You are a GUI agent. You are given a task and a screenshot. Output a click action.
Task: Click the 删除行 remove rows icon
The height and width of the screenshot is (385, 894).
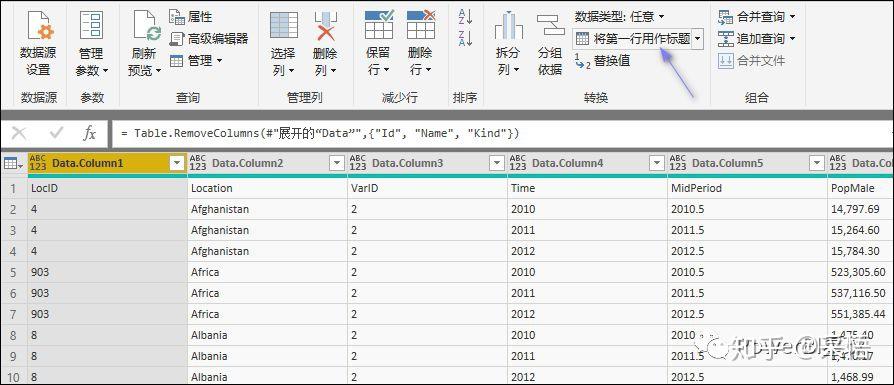tap(421, 24)
